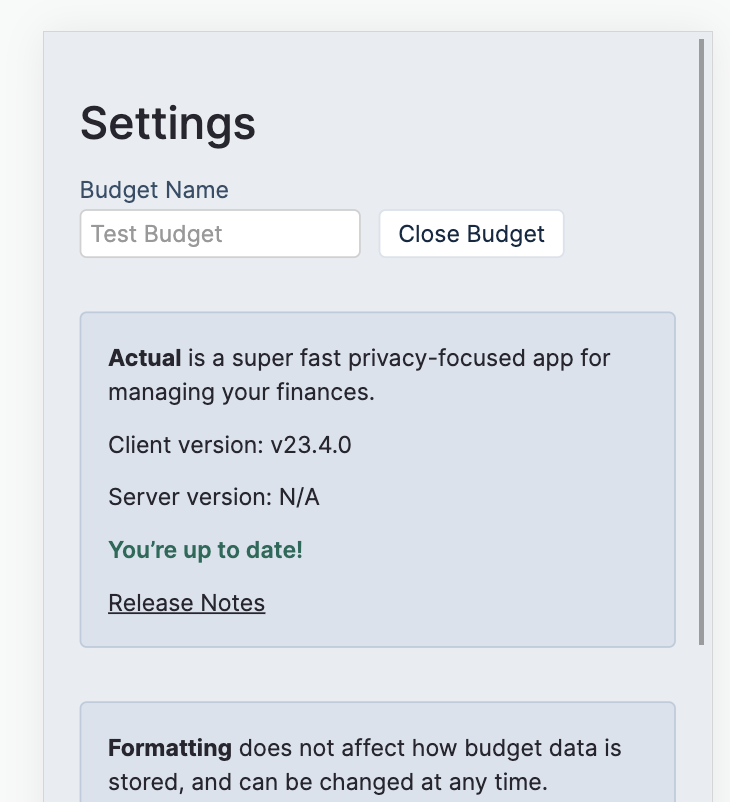Click the You're up to date message
The height and width of the screenshot is (802, 730).
coord(205,550)
